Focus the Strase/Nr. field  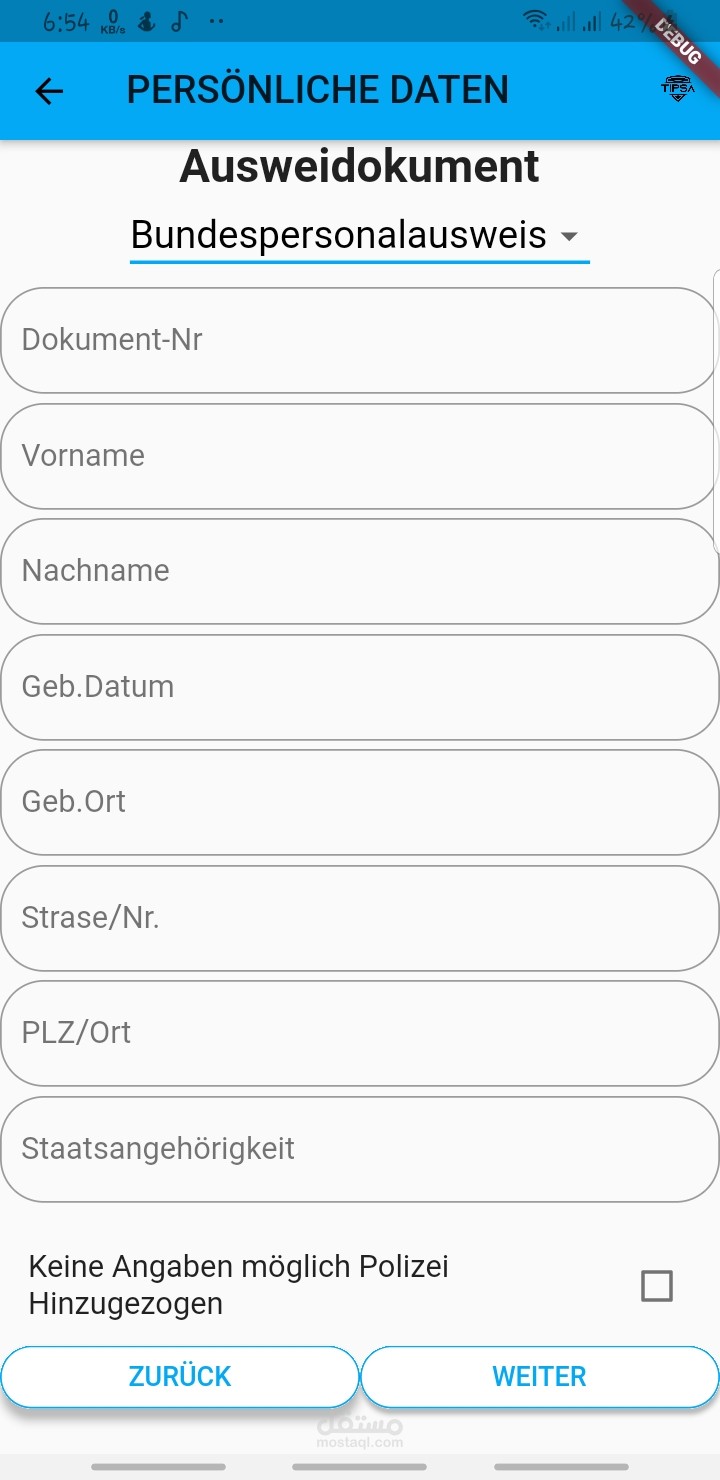click(360, 918)
